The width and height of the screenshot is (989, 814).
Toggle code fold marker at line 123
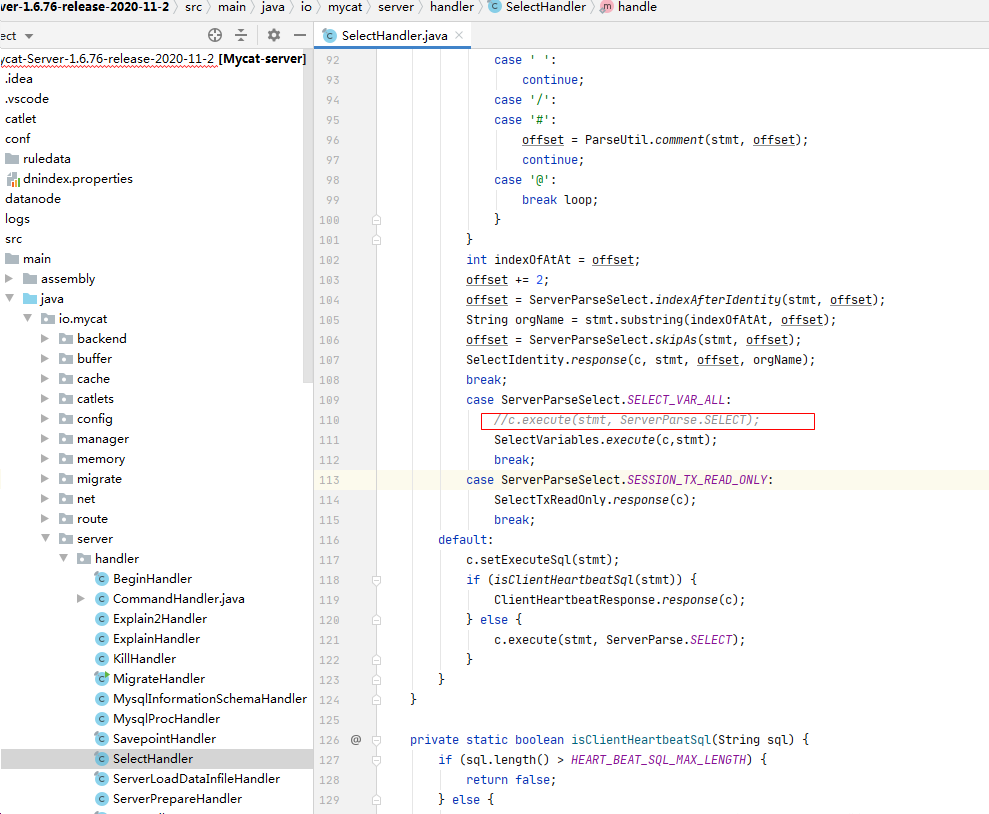click(x=377, y=680)
